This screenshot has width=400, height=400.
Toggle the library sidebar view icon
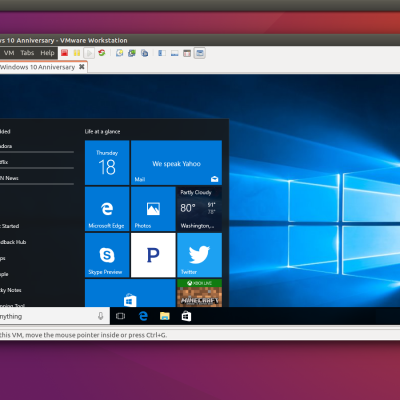point(162,53)
